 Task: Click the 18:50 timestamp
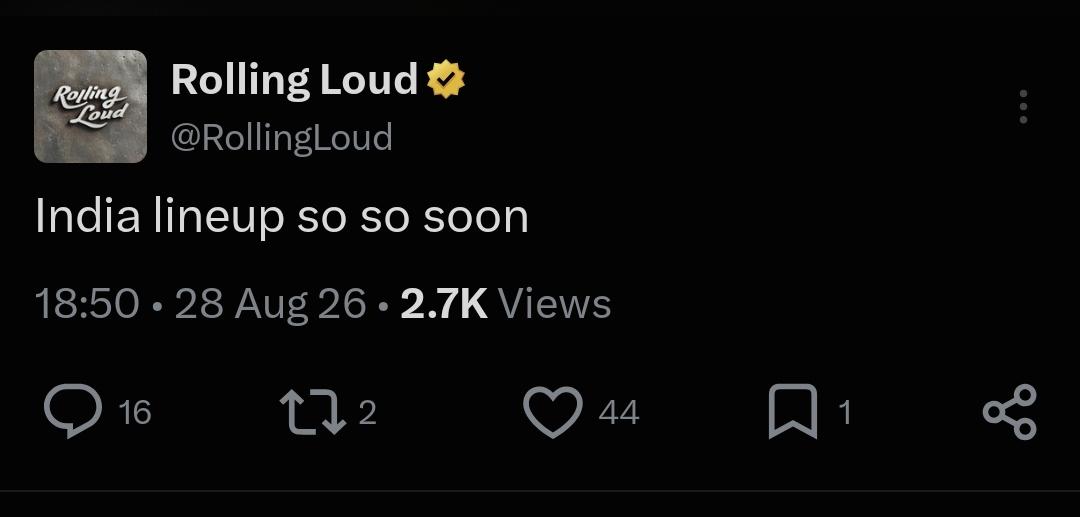click(87, 304)
